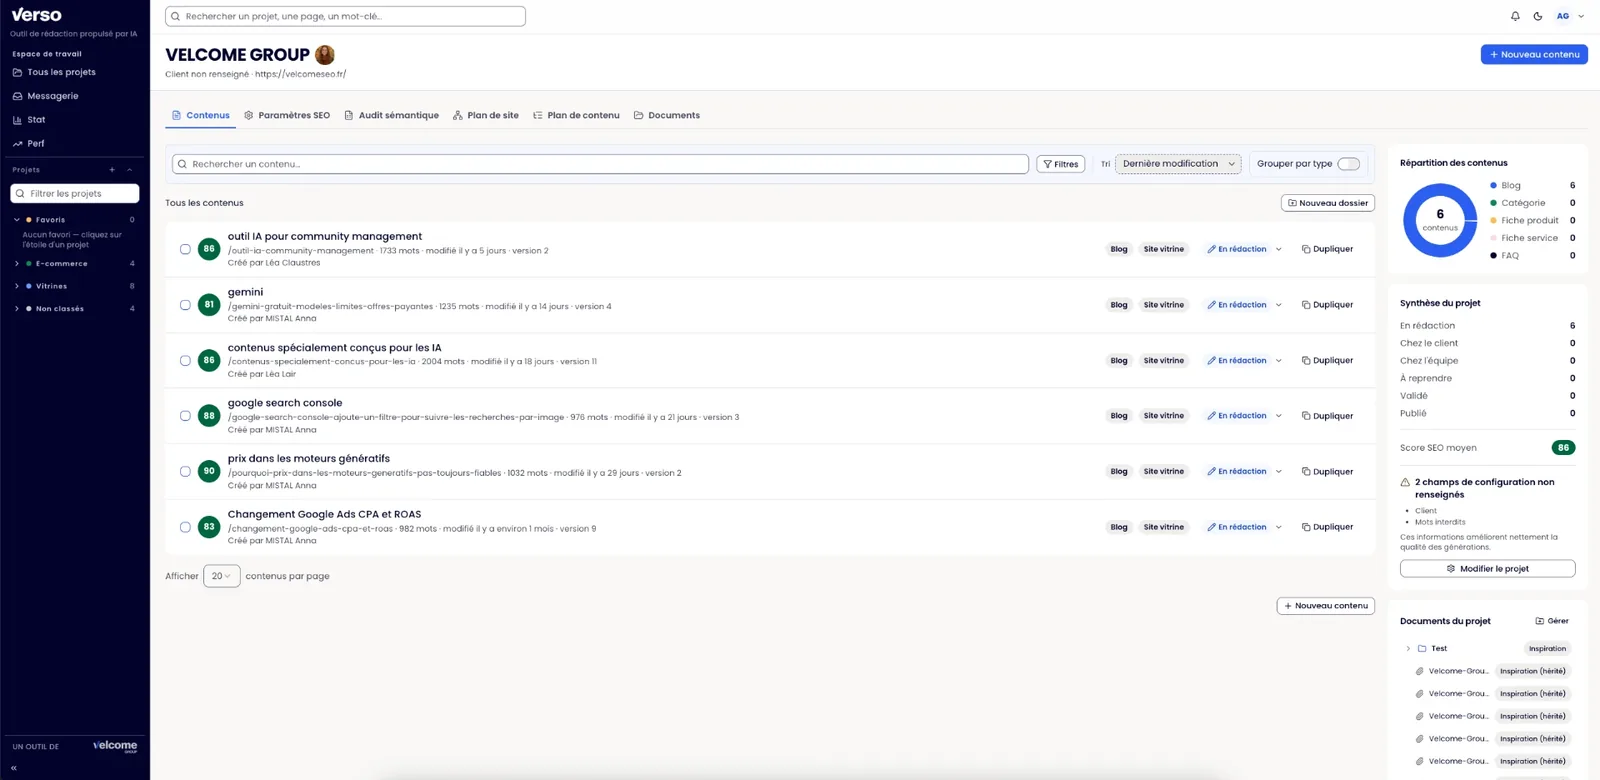Tick the Changement Google Ads CPA et ROAS checkbox
This screenshot has width=1600, height=780.
coord(185,527)
